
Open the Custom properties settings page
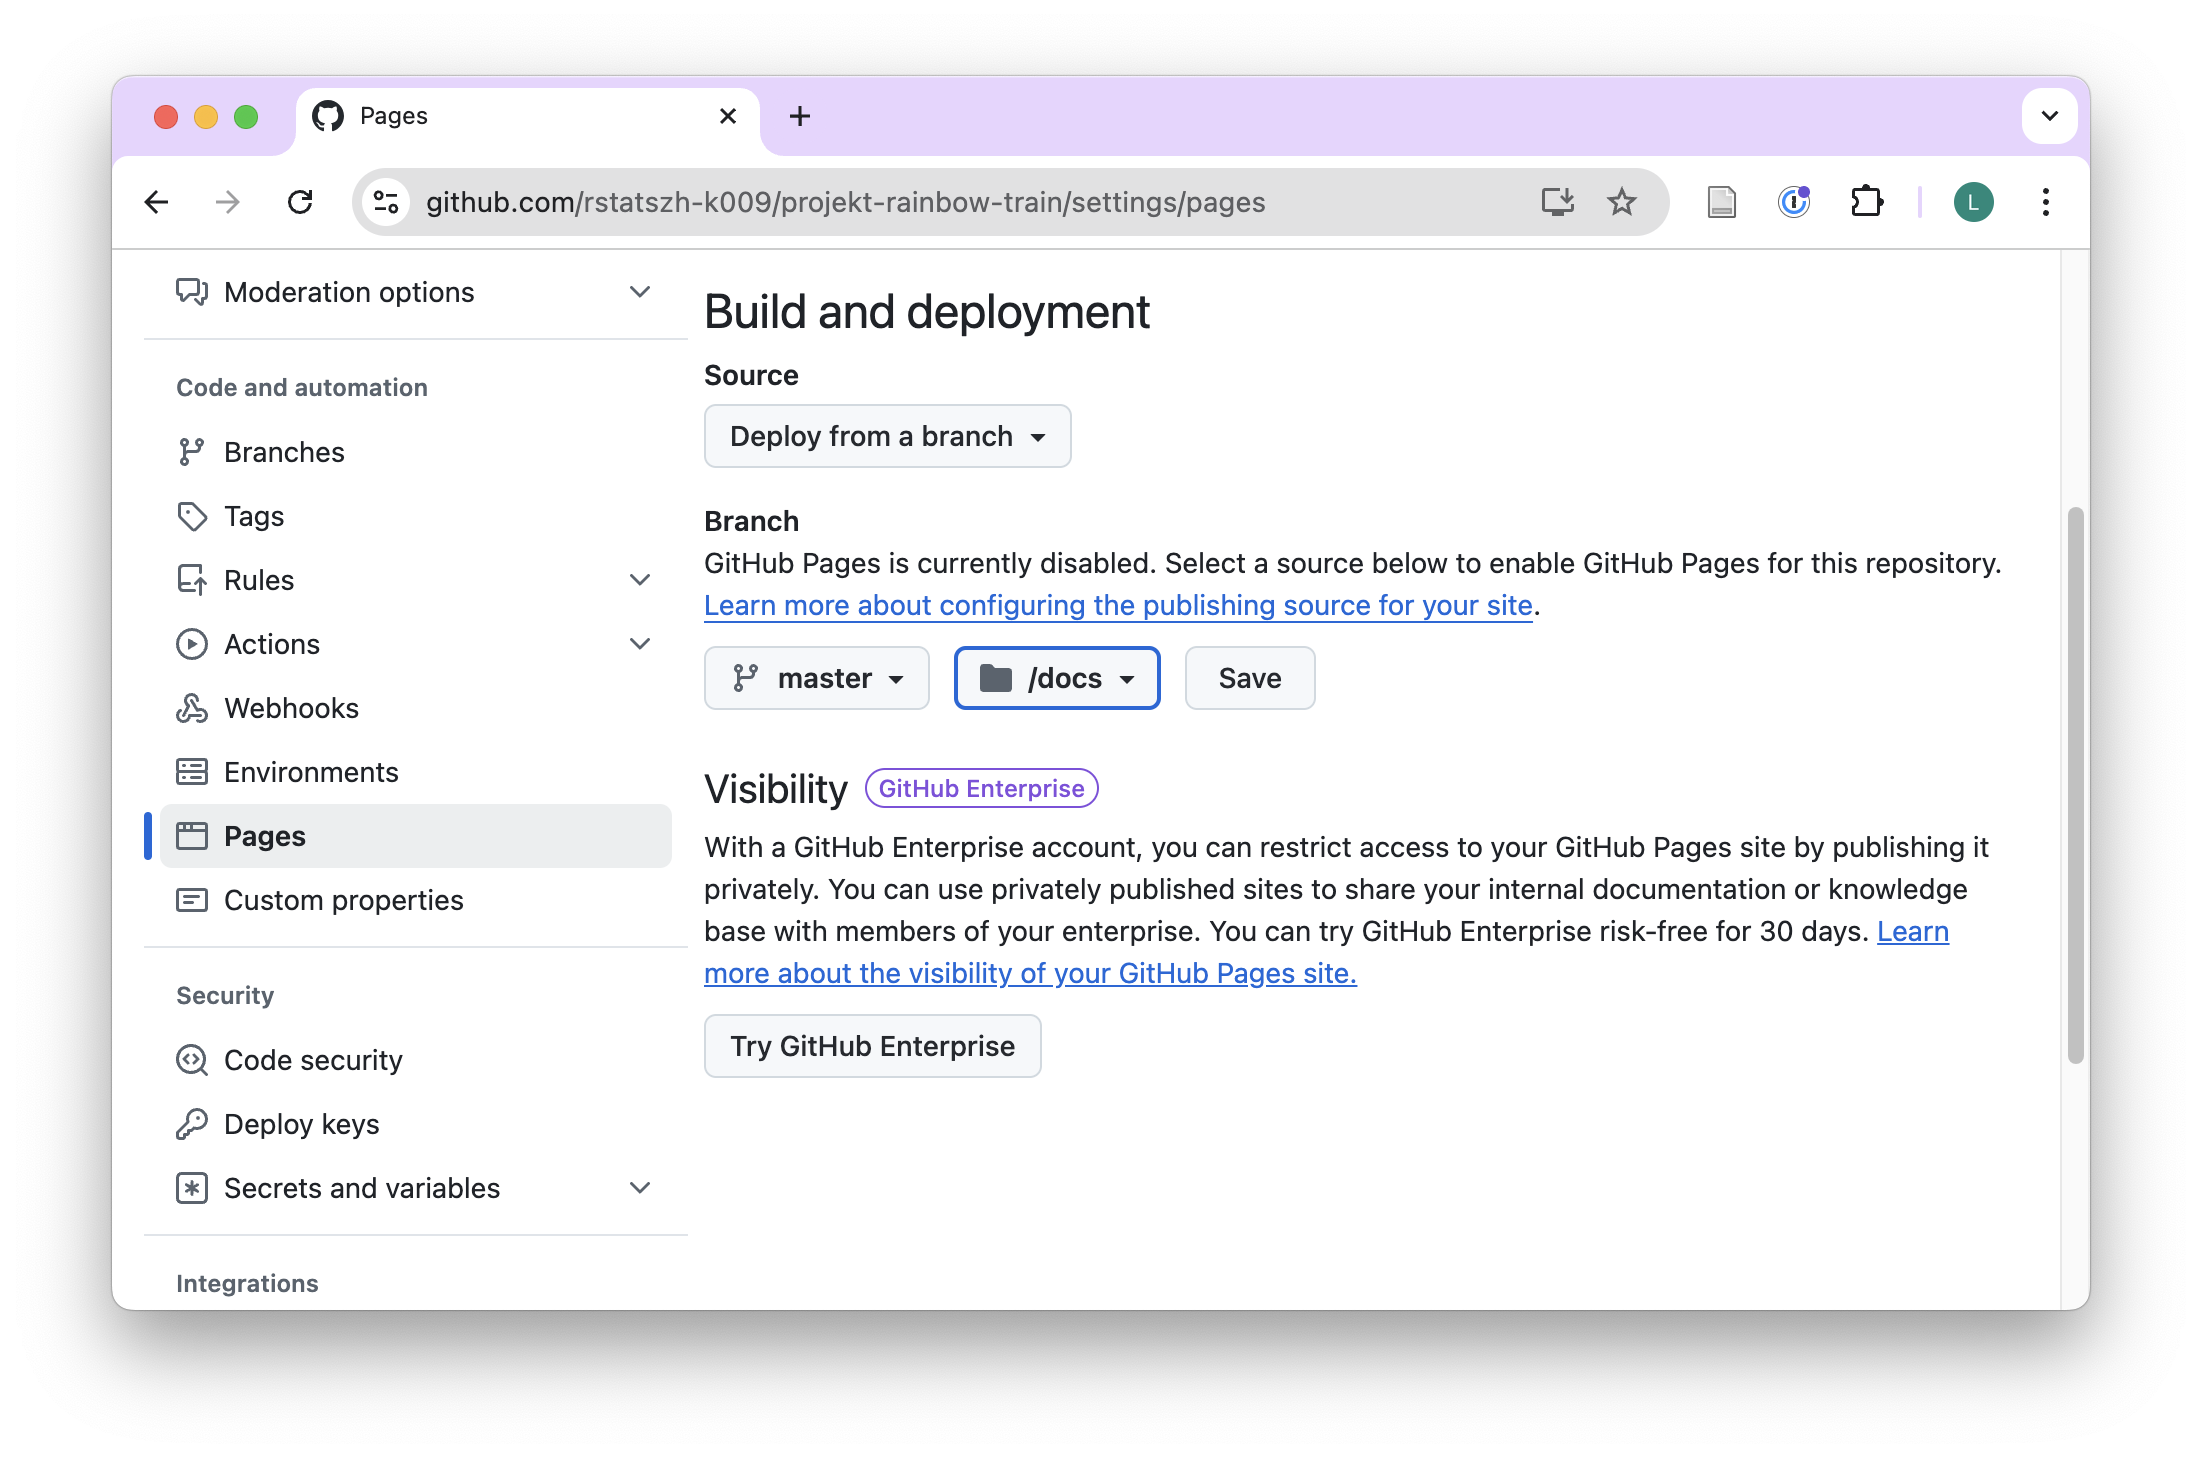(x=416, y=900)
